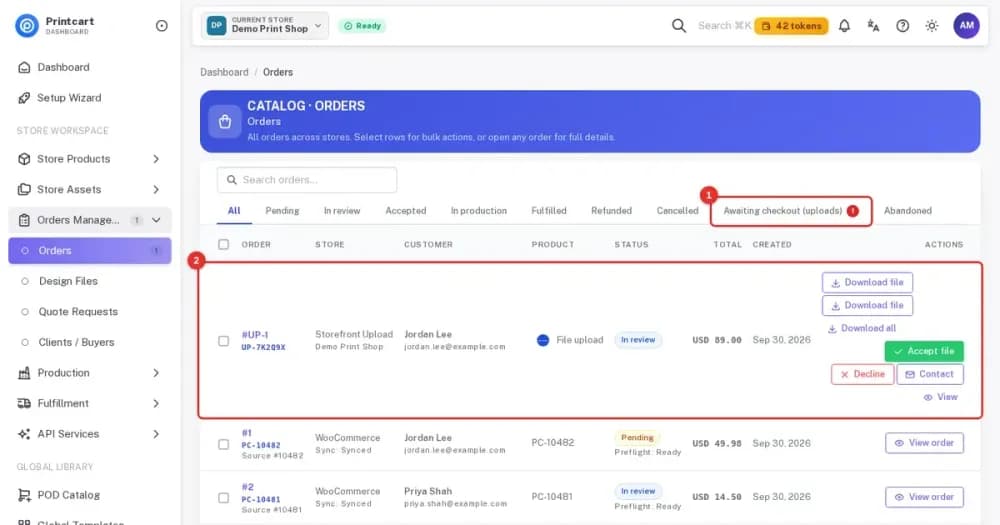Collapse sidebar using the circle icon
The width and height of the screenshot is (1000, 525).
coord(162,26)
